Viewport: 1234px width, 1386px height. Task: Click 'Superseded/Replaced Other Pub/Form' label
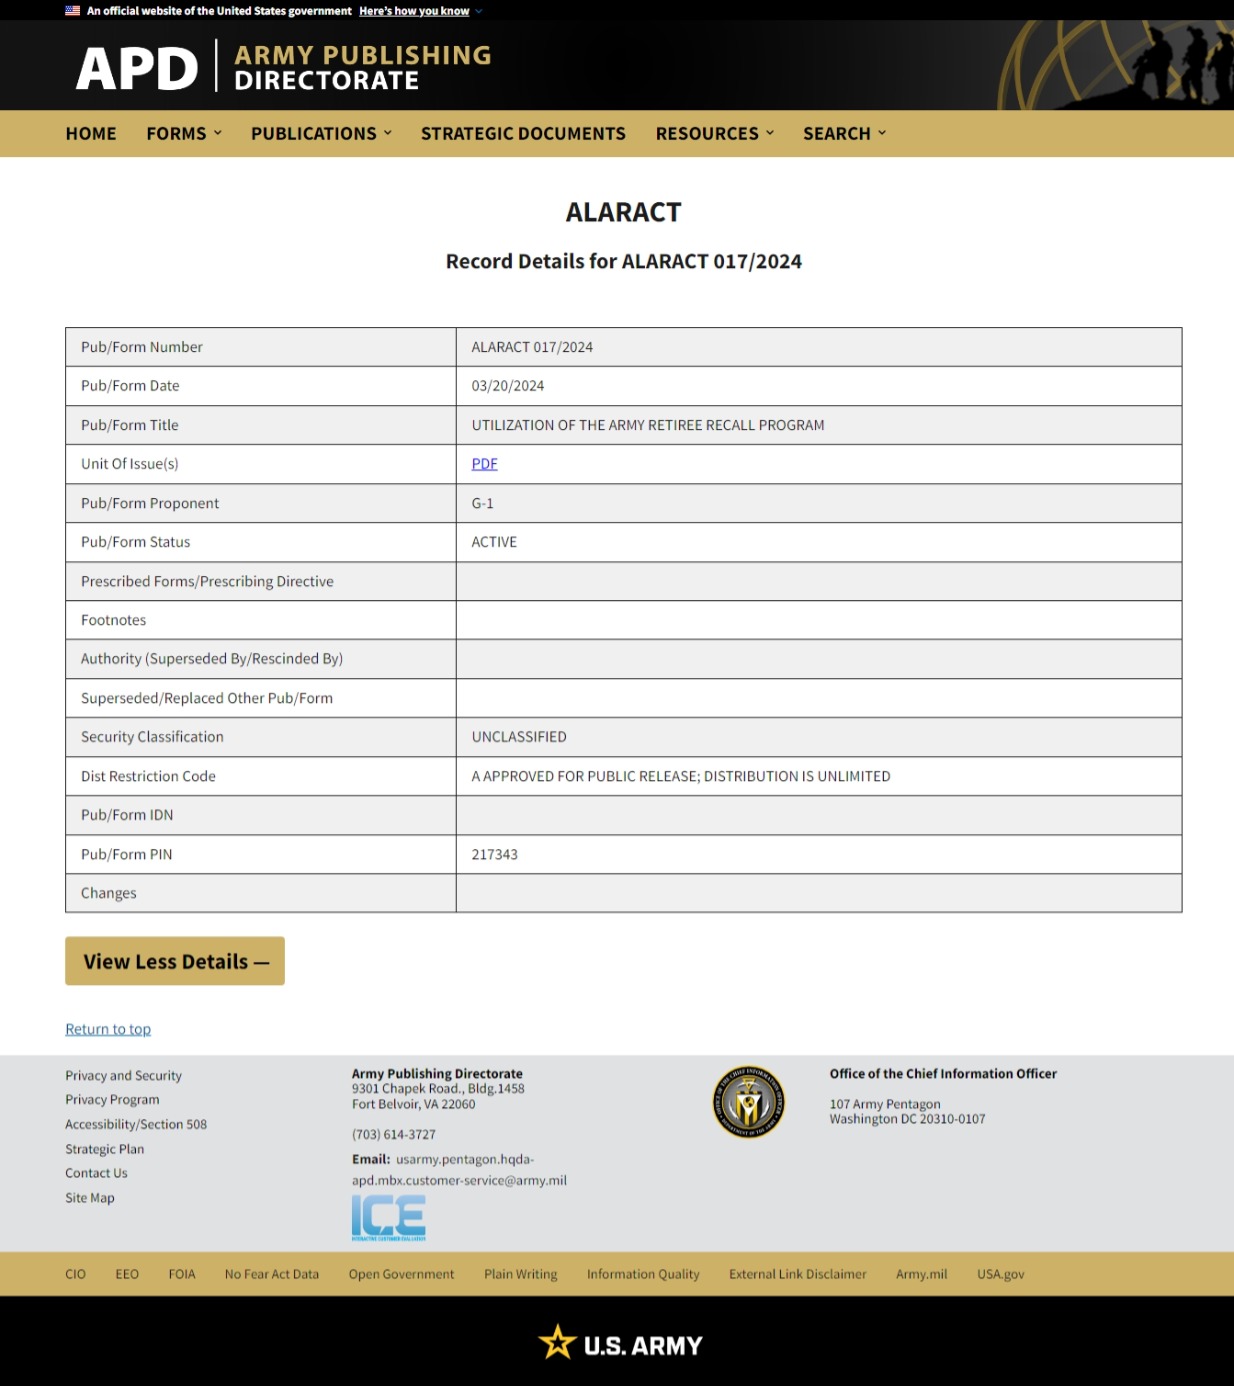coord(207,698)
